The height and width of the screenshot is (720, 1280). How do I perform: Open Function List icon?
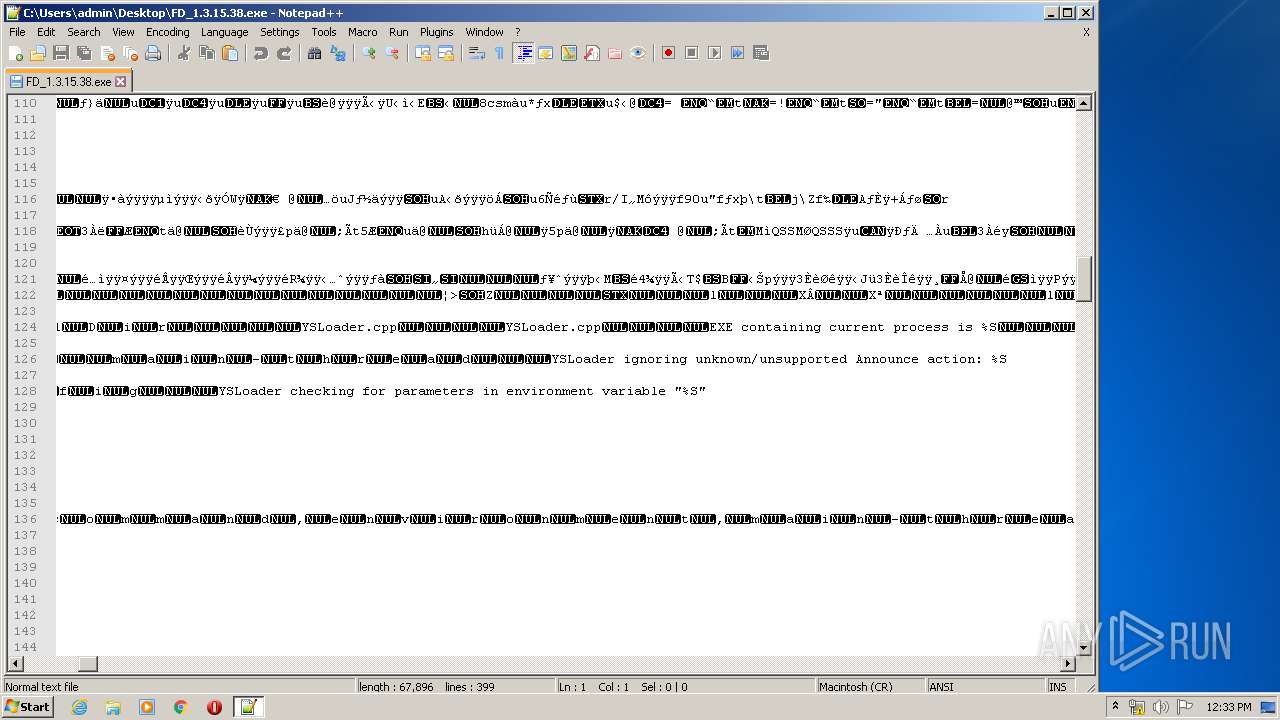[592, 53]
